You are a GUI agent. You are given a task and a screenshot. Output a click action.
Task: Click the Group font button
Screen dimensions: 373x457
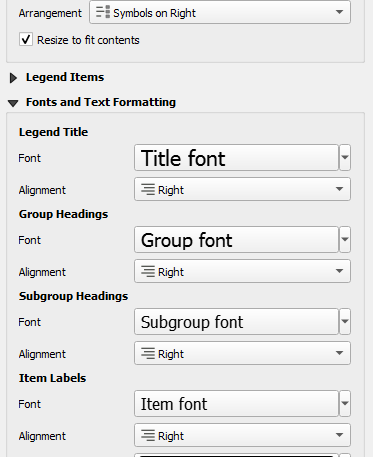tap(236, 240)
